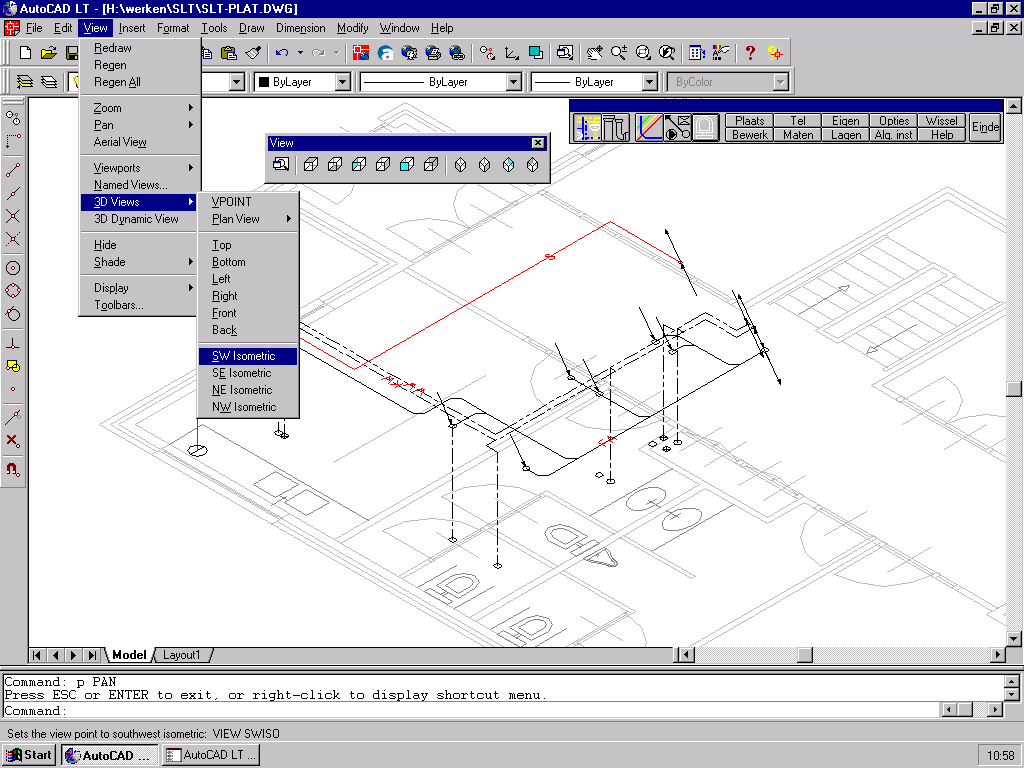Switch to the Layout1 tab
Viewport: 1024px width, 768px height.
(x=182, y=654)
